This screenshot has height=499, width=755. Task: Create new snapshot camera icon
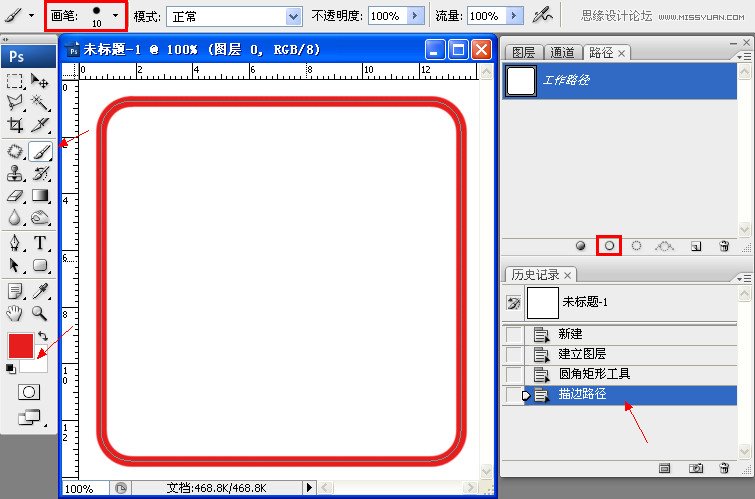[696, 468]
